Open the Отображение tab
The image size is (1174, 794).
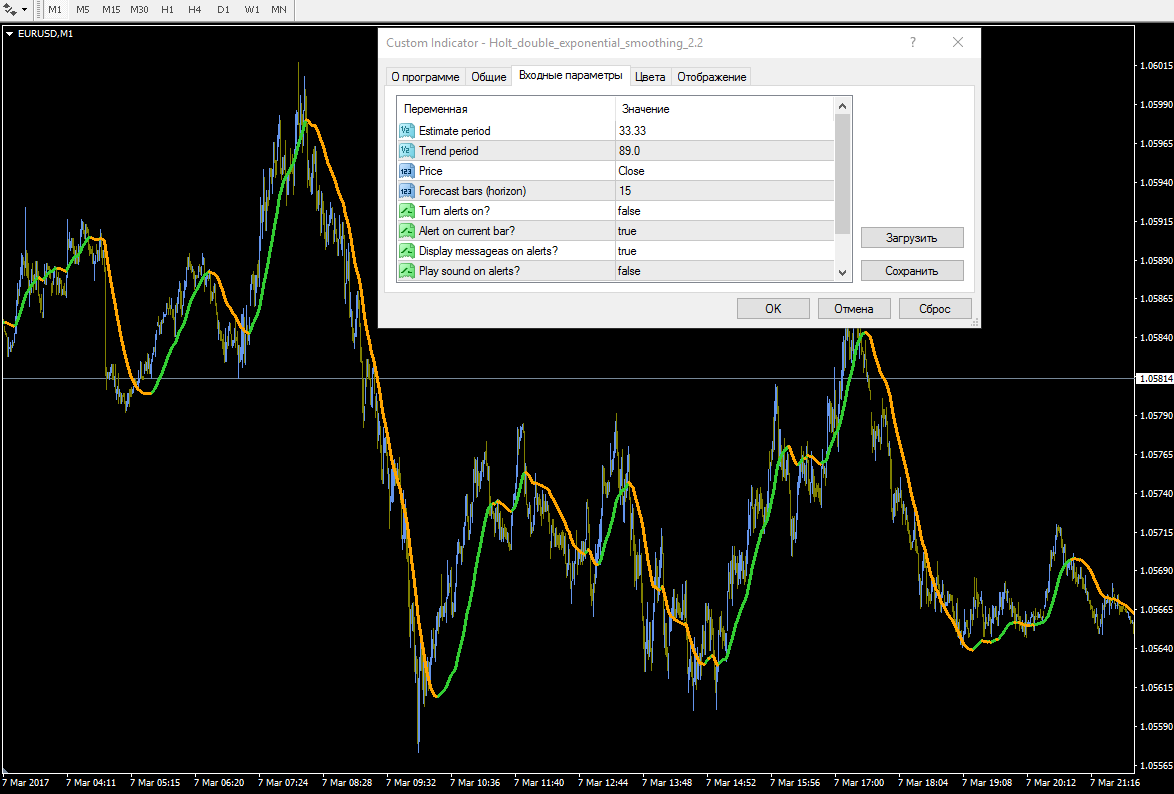click(x=711, y=77)
